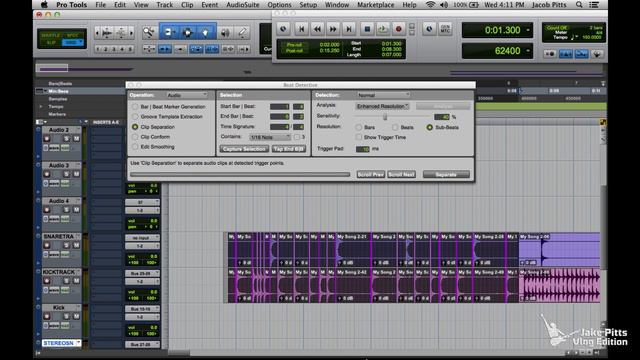Click the Sensitivity slider handle
The image size is (640, 360).
point(385,117)
